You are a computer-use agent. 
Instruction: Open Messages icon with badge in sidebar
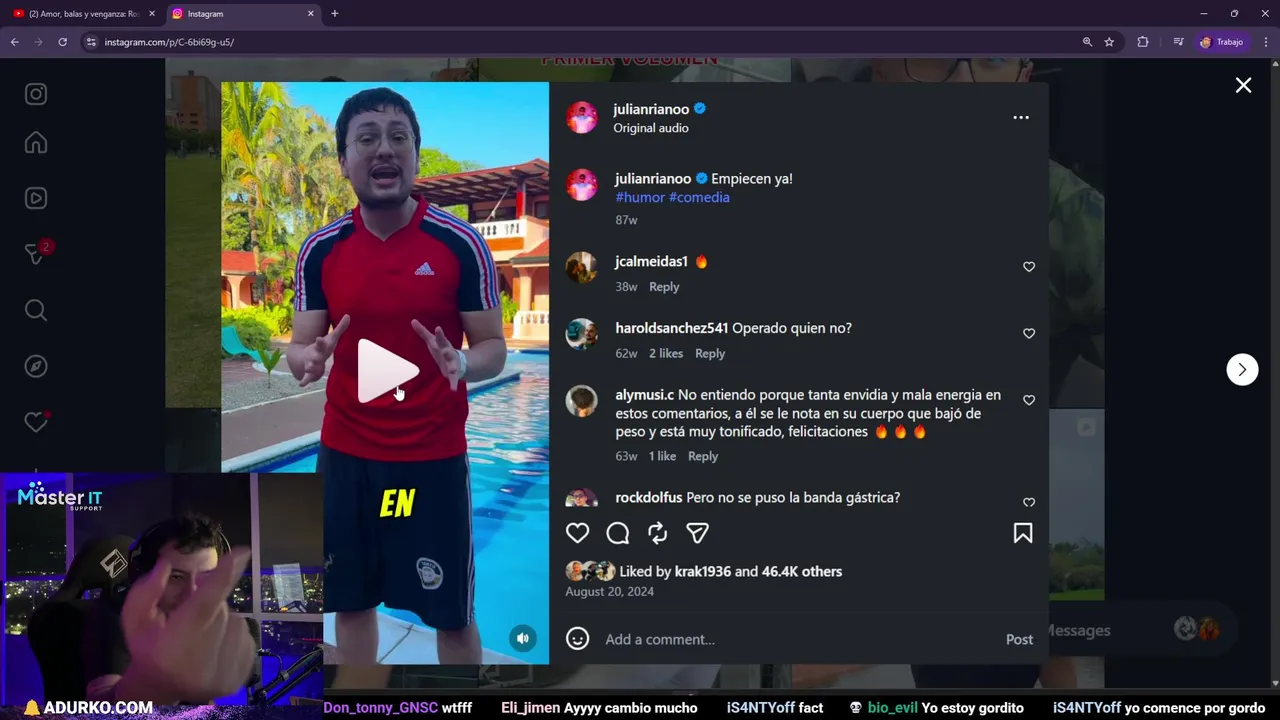pos(36,254)
